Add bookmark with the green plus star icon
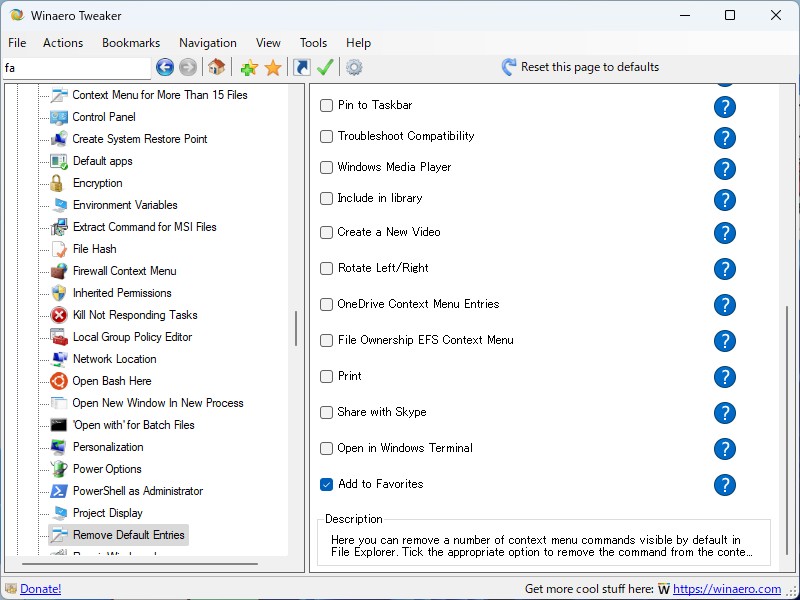 [249, 67]
